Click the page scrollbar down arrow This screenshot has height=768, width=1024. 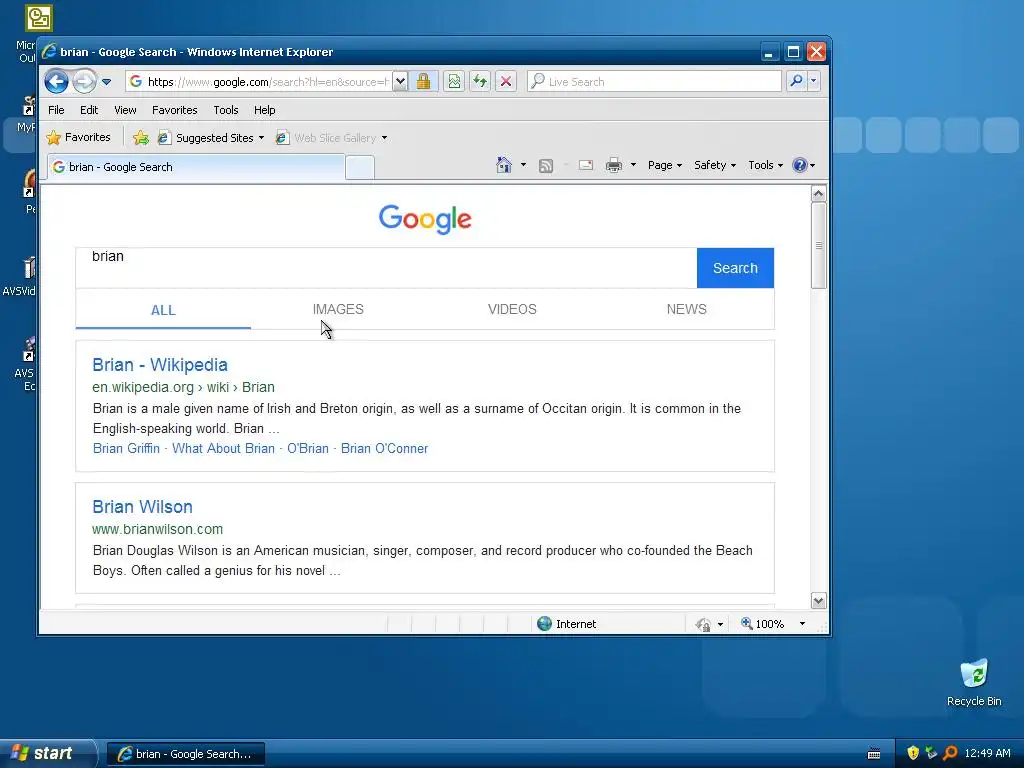click(818, 600)
